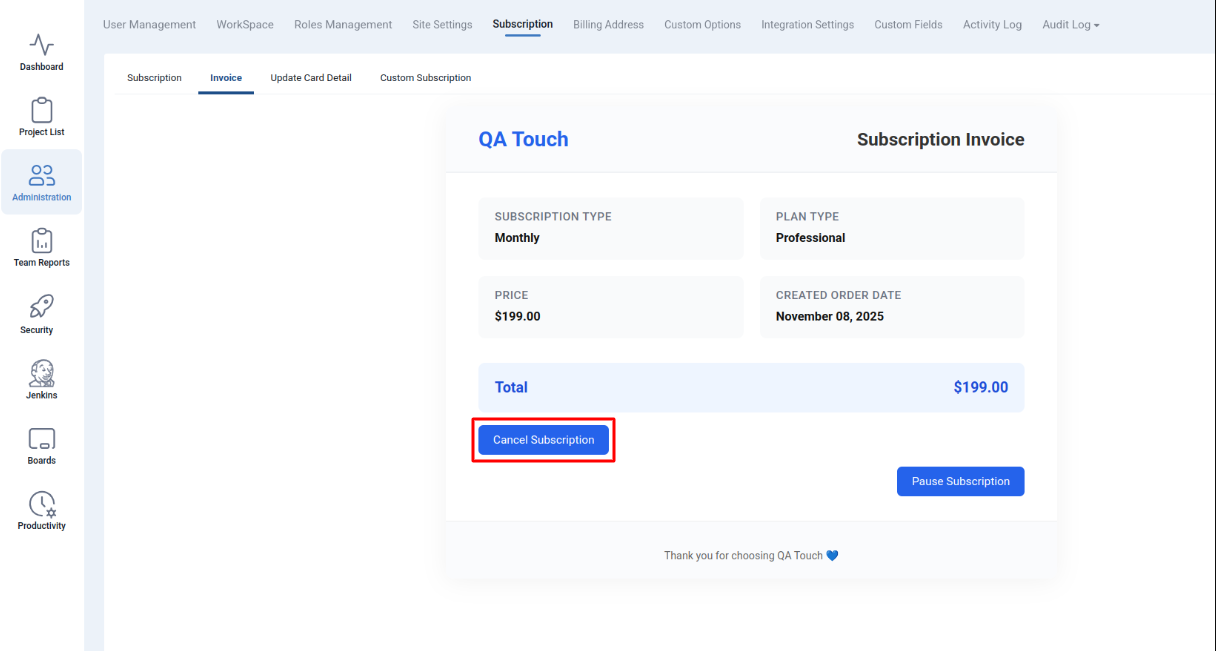The image size is (1216, 651).
Task: Click the price card's $199.00 value
Action: point(517,317)
